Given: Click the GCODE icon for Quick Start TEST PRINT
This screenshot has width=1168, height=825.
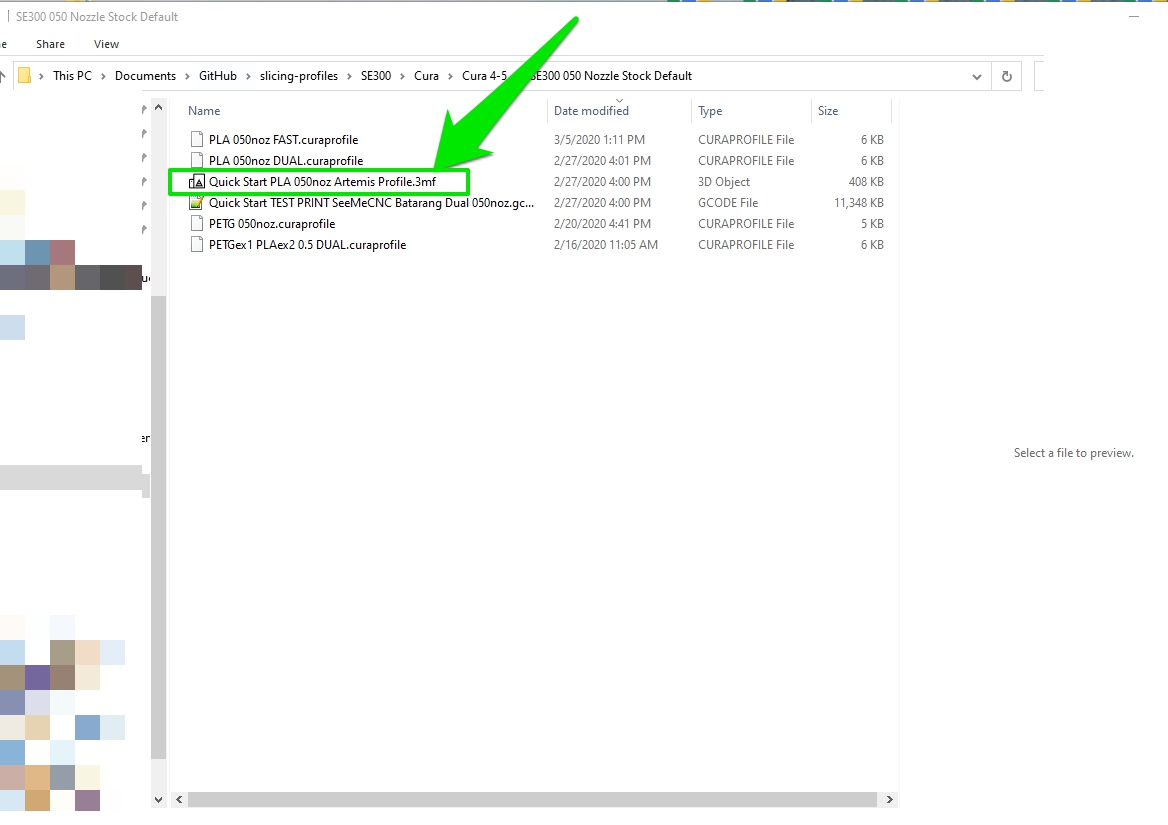Looking at the screenshot, I should tap(196, 203).
